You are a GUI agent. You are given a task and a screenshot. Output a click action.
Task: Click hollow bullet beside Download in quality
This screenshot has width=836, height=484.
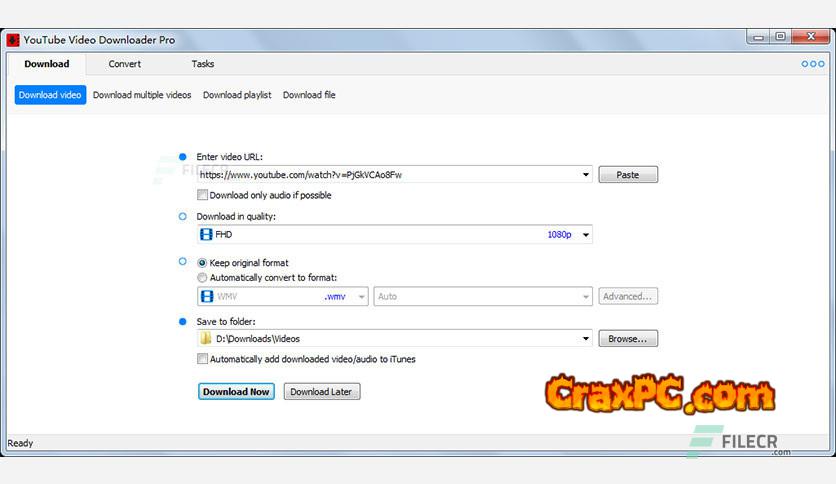click(183, 216)
